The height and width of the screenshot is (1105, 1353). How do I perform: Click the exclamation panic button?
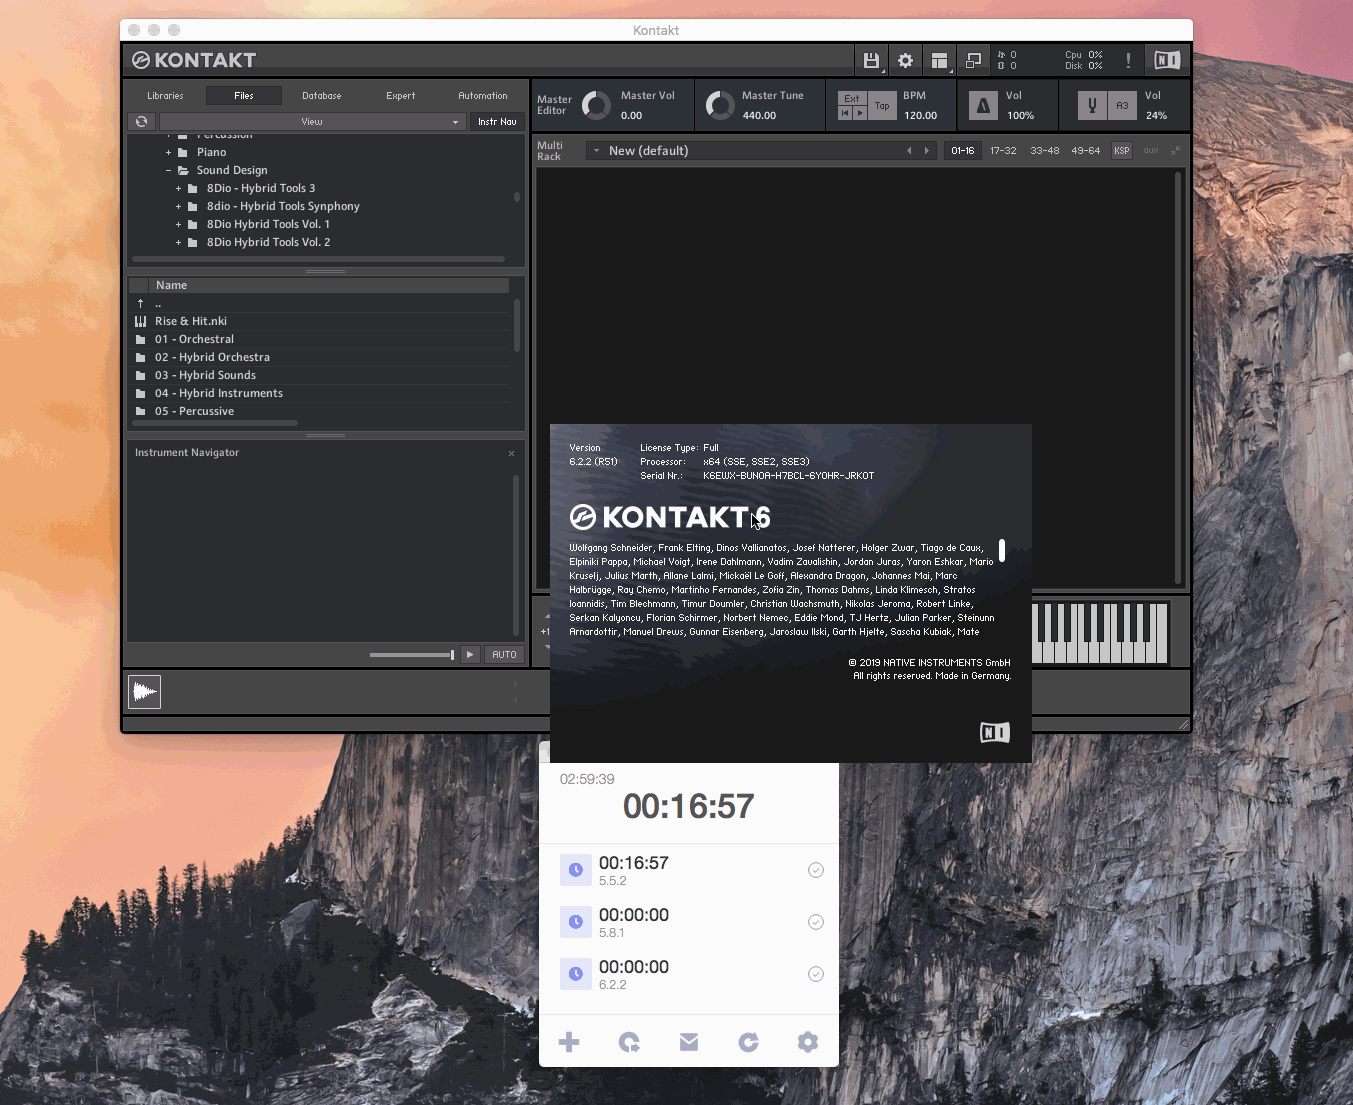click(1128, 60)
